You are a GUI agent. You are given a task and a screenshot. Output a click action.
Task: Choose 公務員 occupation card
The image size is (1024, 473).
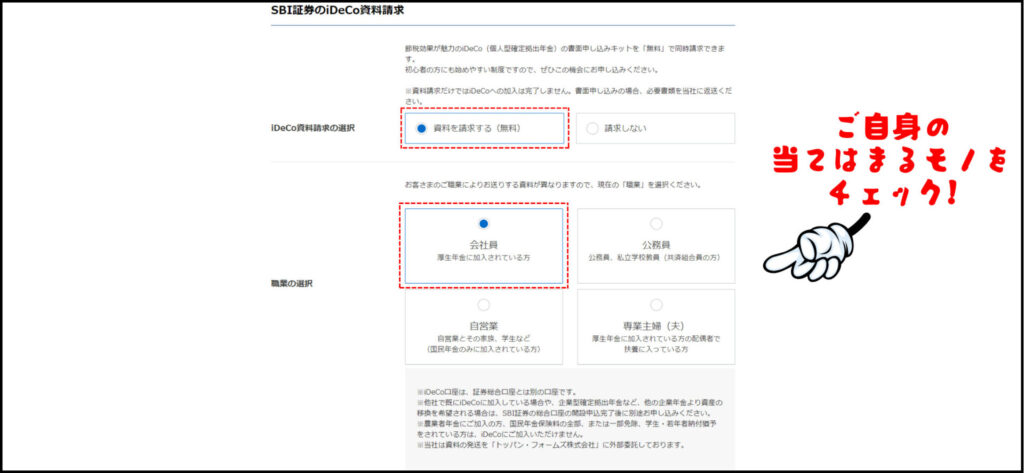pyautogui.click(x=656, y=246)
